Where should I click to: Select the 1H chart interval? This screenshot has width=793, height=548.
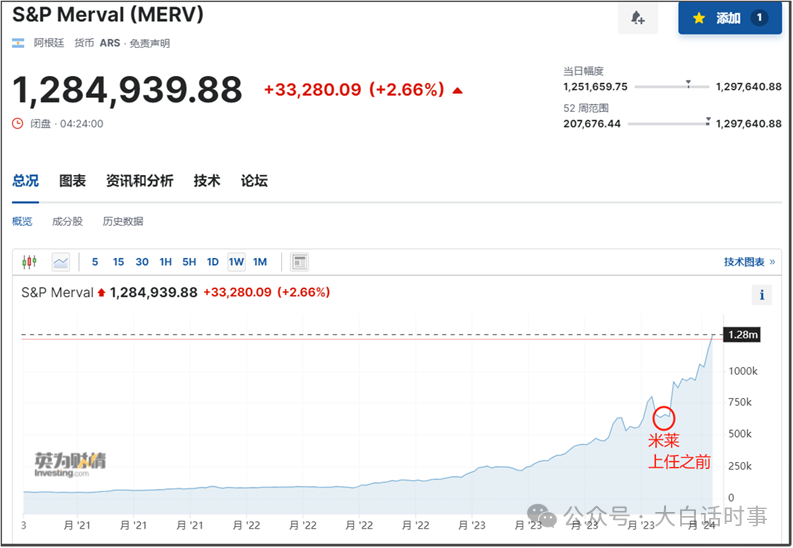(x=166, y=262)
